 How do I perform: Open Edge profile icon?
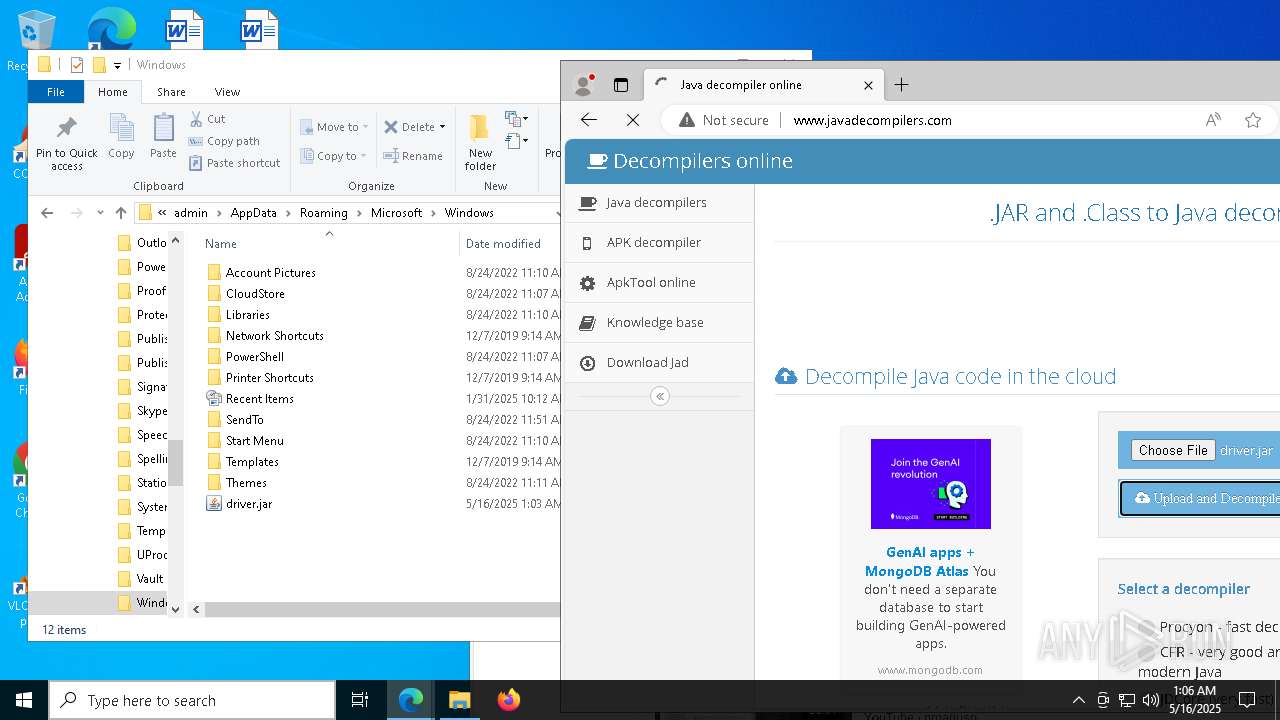[x=584, y=85]
